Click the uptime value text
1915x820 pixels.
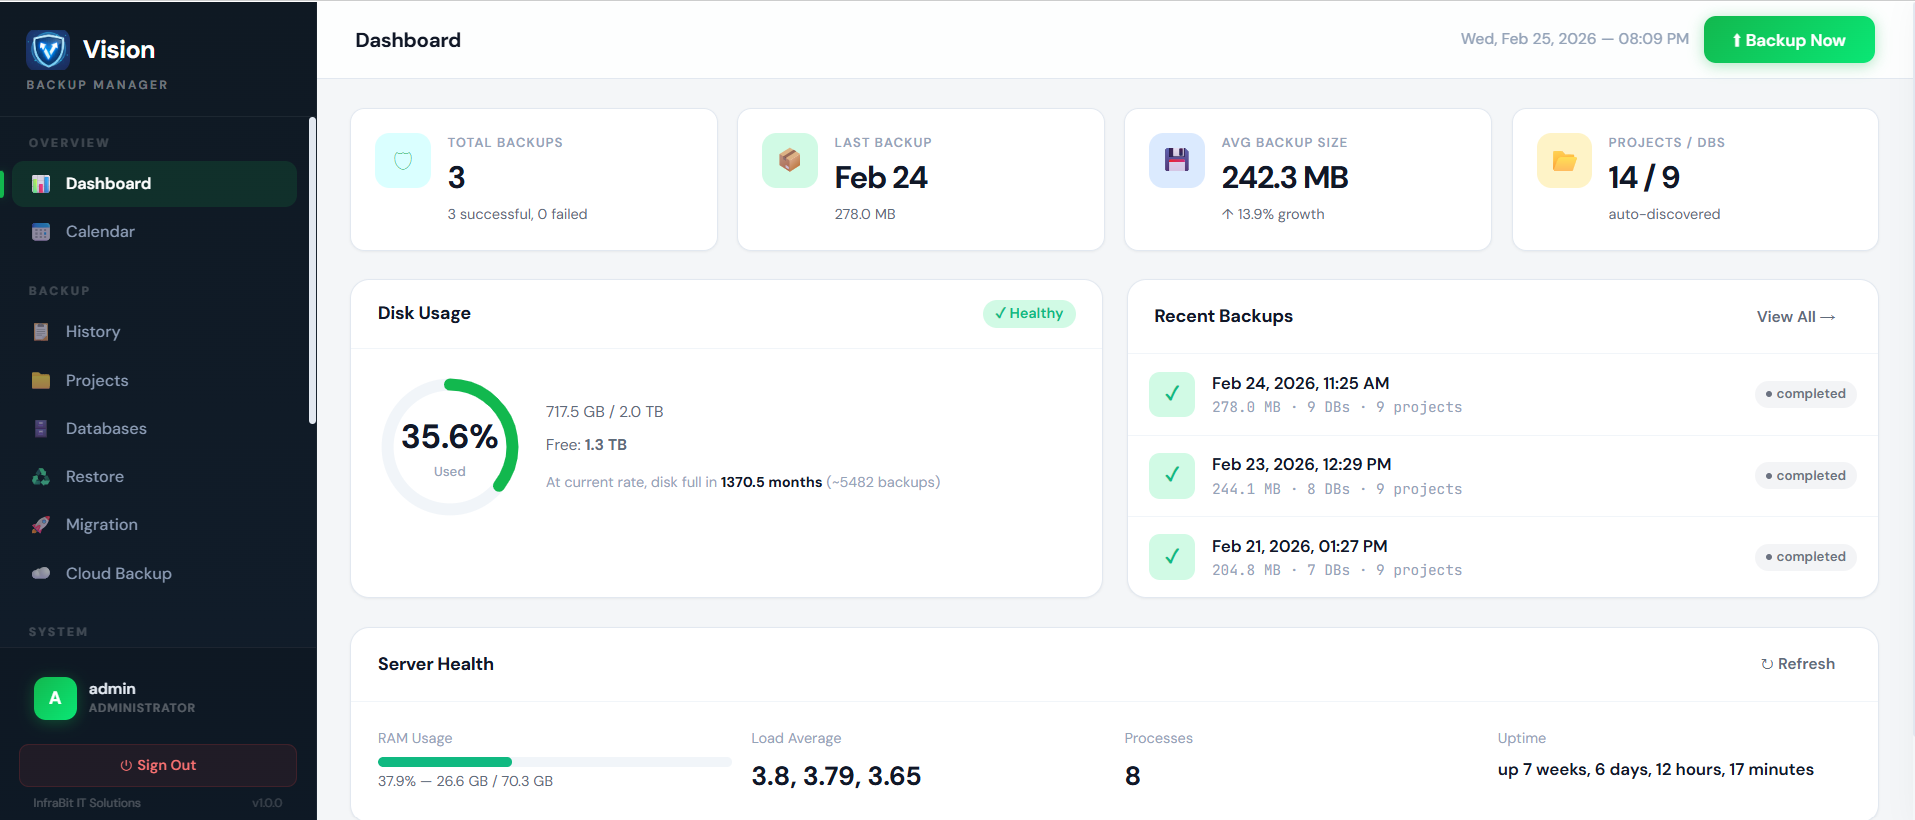(1656, 770)
